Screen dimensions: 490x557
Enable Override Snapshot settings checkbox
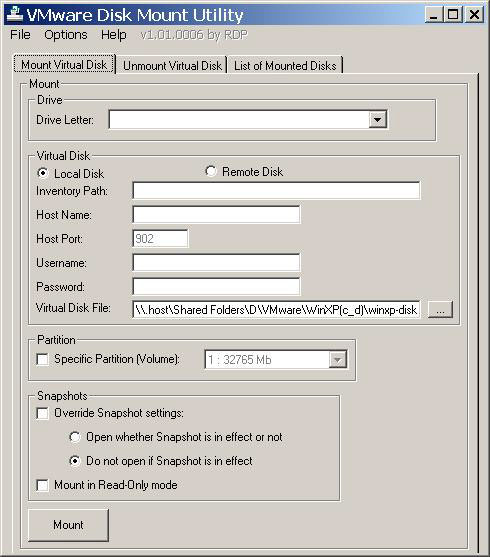[43, 413]
